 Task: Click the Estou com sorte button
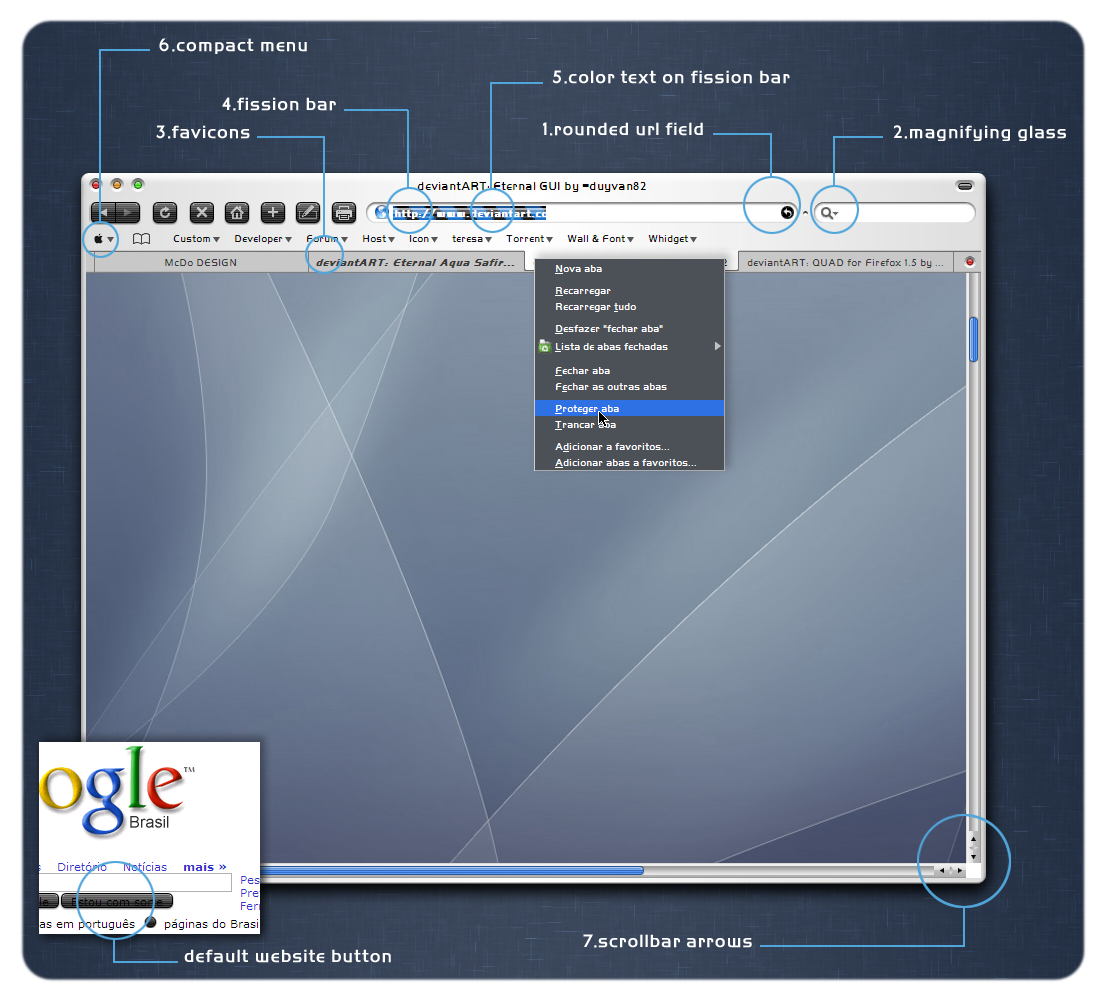[x=117, y=901]
